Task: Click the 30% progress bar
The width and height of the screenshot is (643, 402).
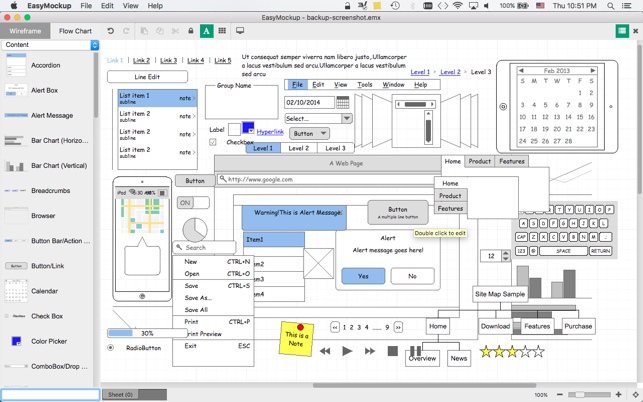Action: [147, 333]
